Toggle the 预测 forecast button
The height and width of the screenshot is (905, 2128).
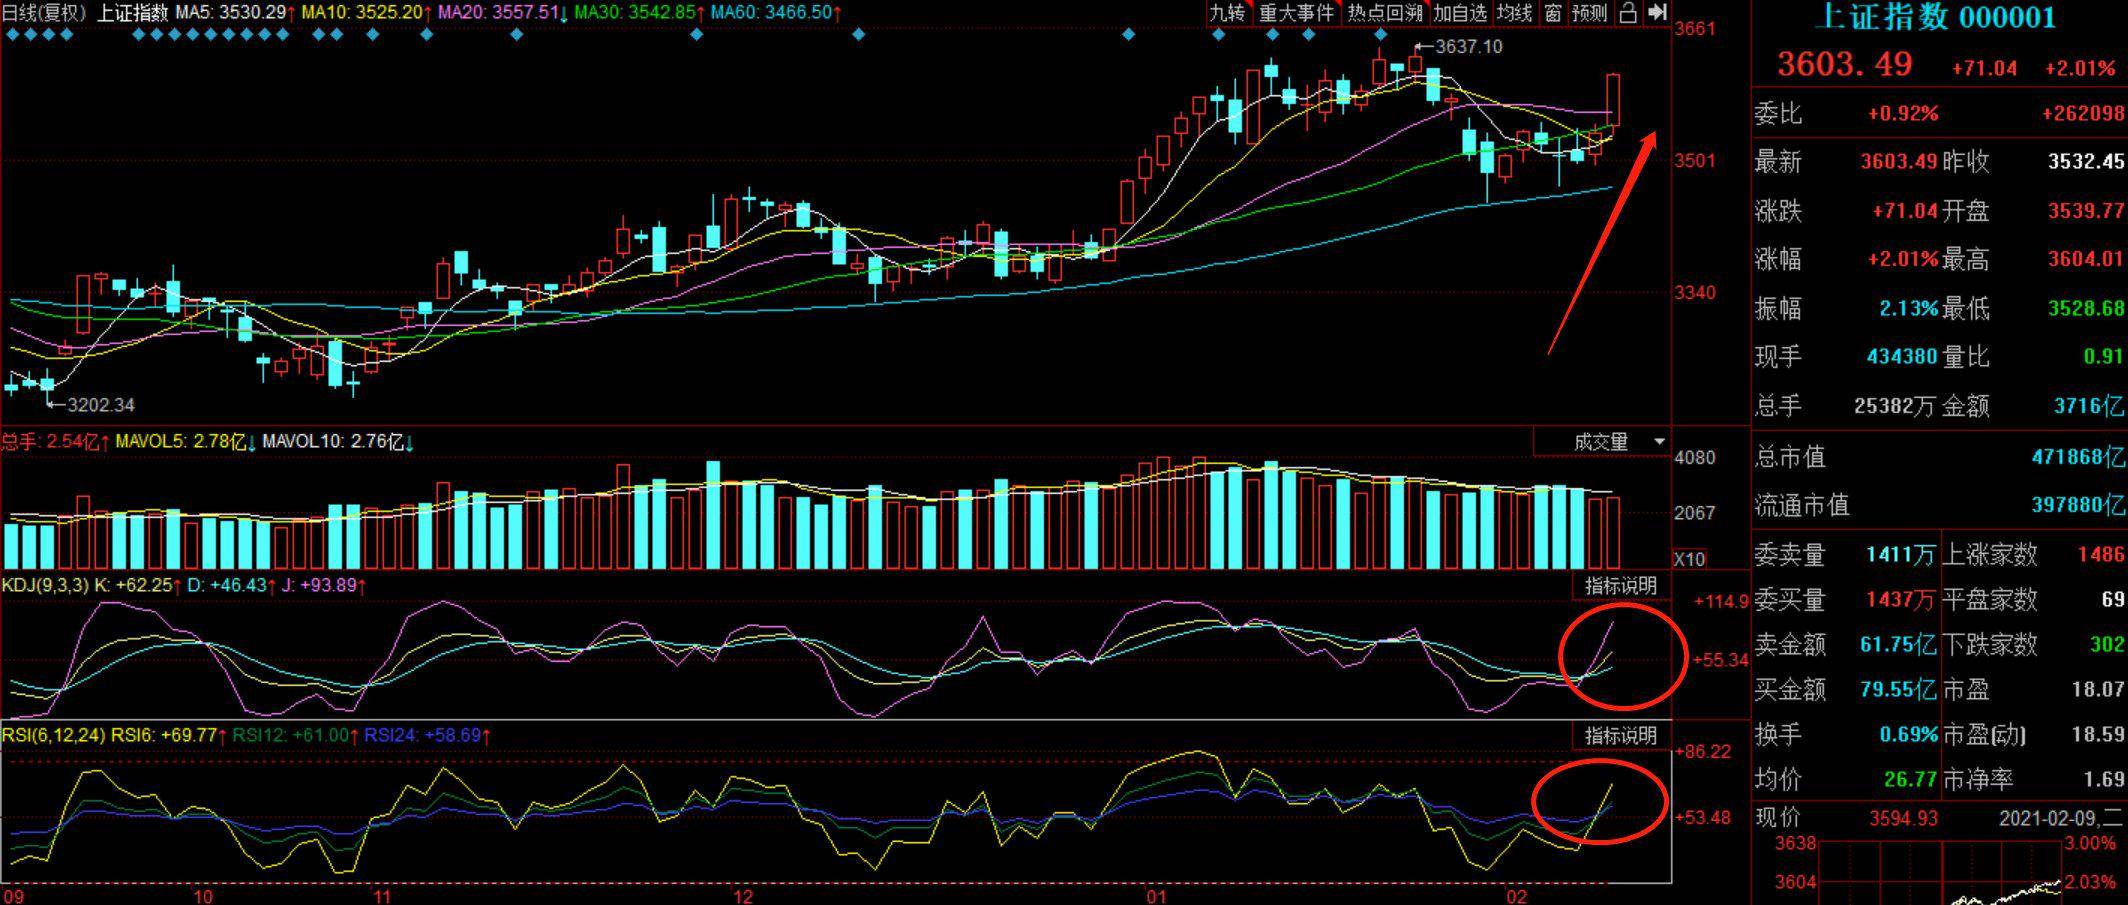point(1589,12)
